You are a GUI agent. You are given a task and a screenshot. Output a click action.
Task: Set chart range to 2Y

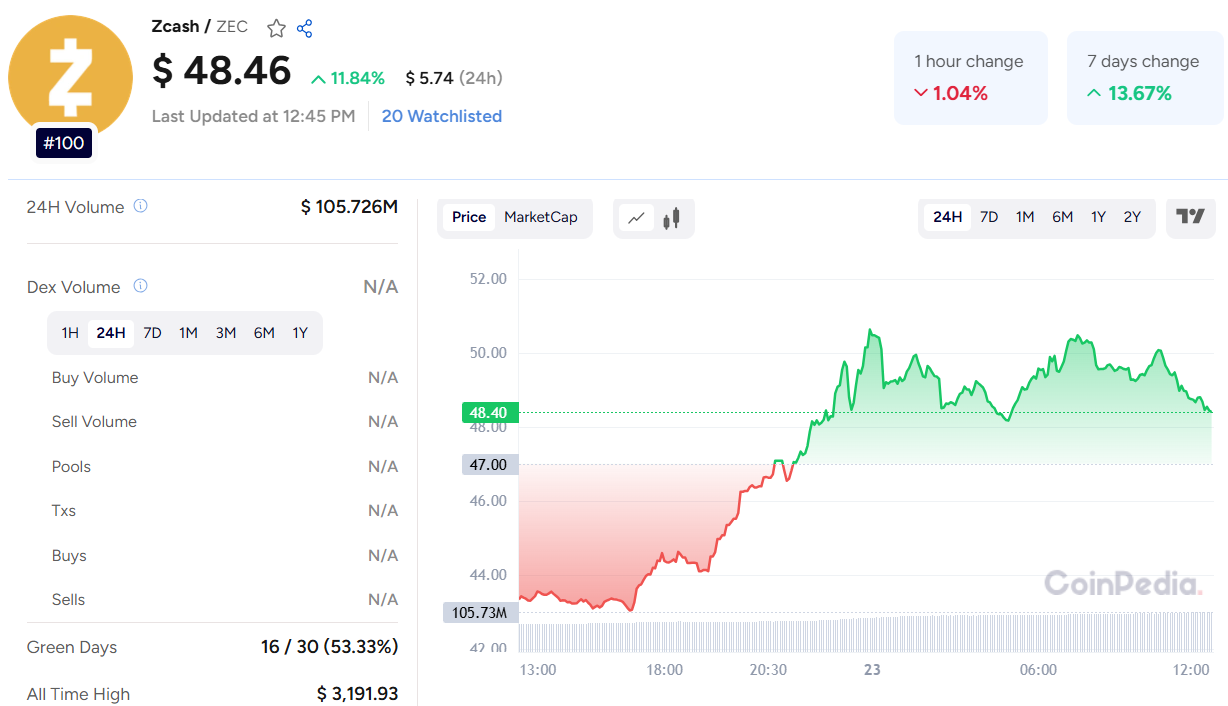click(x=1132, y=217)
